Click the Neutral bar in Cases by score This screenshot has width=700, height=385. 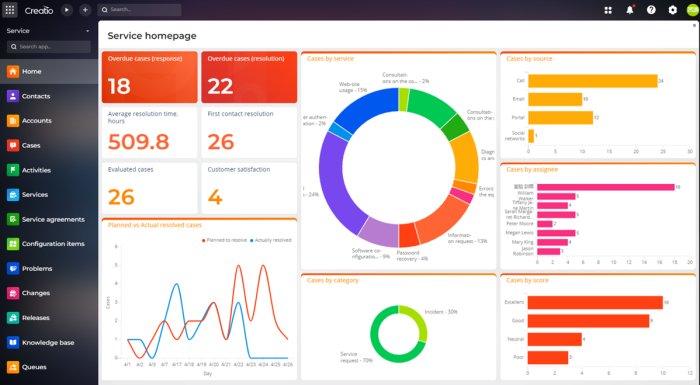click(x=554, y=339)
